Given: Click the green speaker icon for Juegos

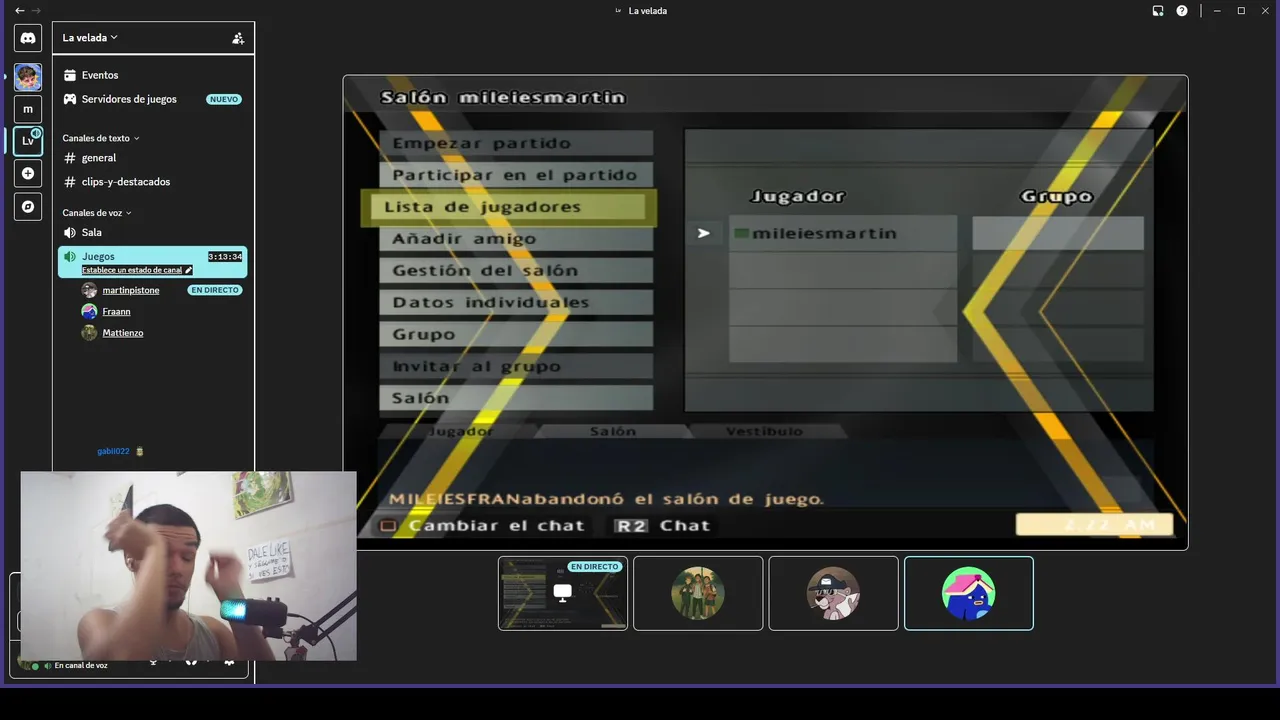Looking at the screenshot, I should pyautogui.click(x=70, y=257).
